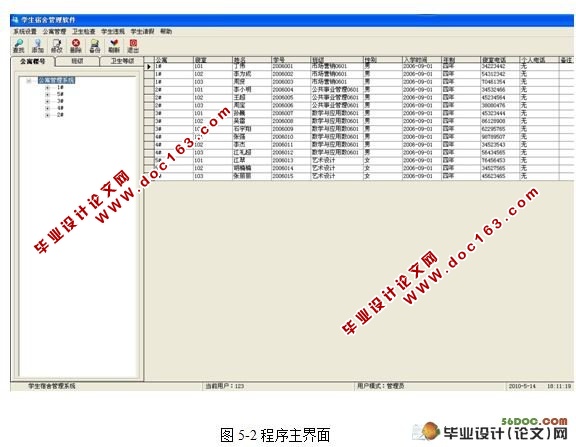Switch to the 班级 tab
Screen dimensions: 576x447
(77, 61)
